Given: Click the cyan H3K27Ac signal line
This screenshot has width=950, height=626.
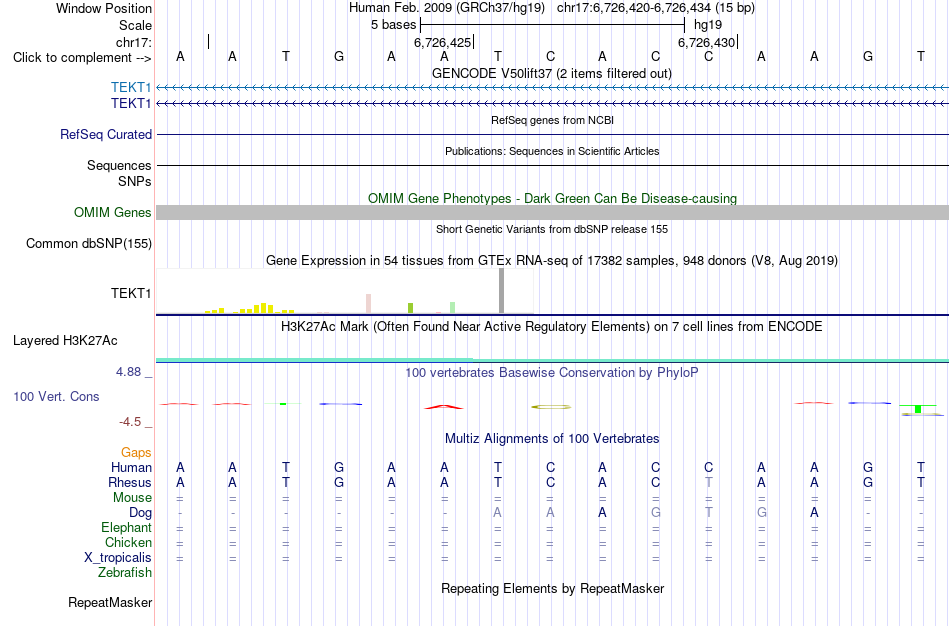Looking at the screenshot, I should pyautogui.click(x=553, y=360).
